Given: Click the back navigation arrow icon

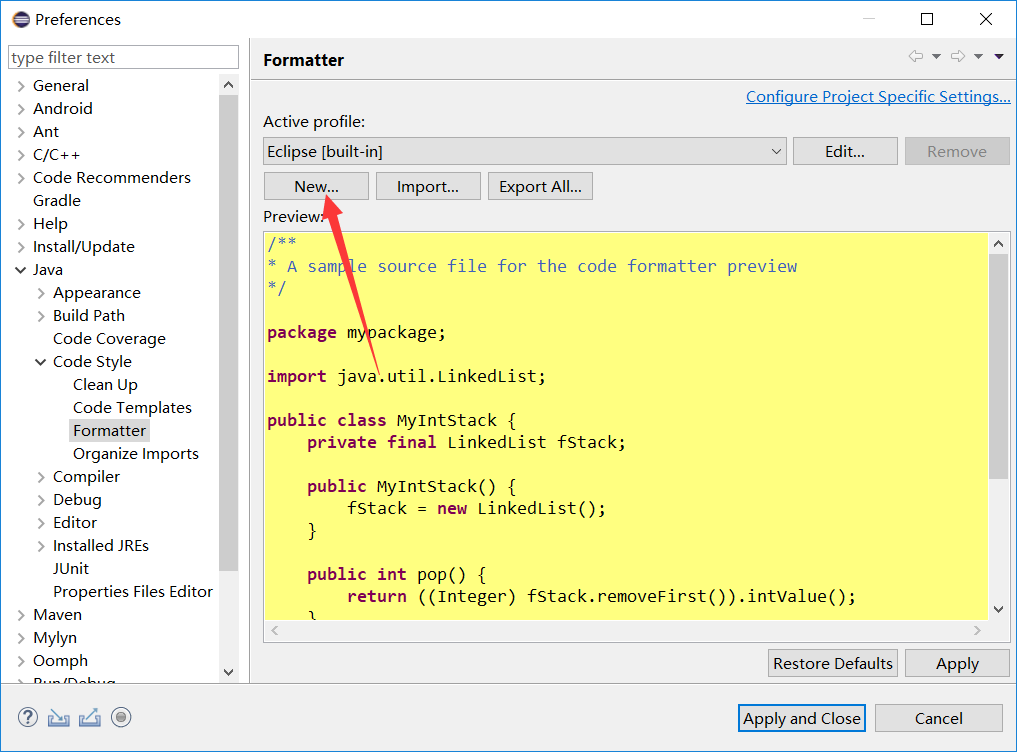Looking at the screenshot, I should click(x=916, y=56).
